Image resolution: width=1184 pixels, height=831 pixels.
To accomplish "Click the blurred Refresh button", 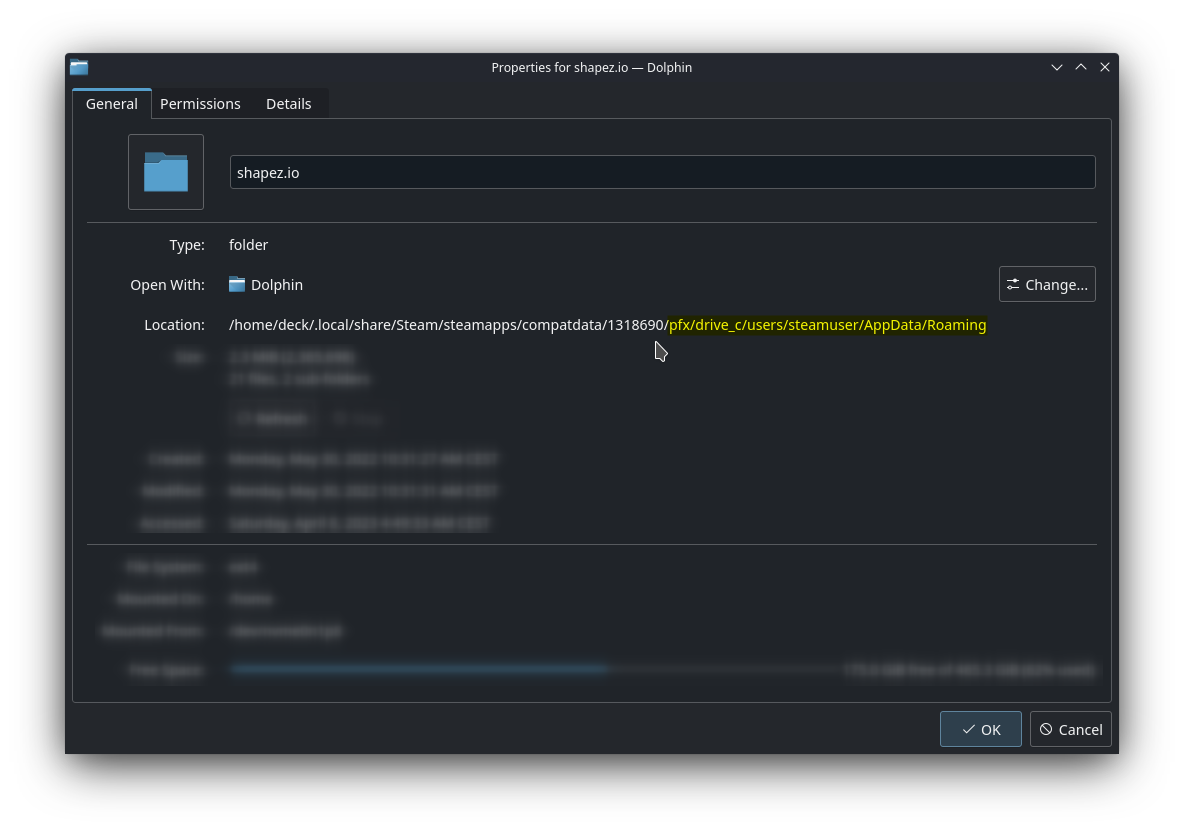I will click(273, 419).
